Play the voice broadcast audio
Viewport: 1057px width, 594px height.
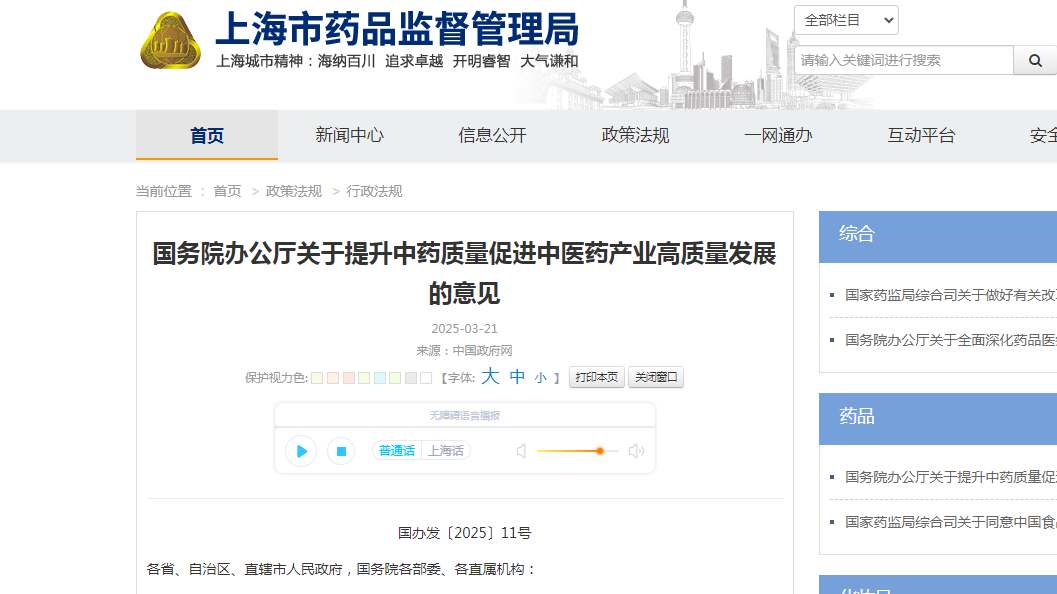[x=301, y=451]
